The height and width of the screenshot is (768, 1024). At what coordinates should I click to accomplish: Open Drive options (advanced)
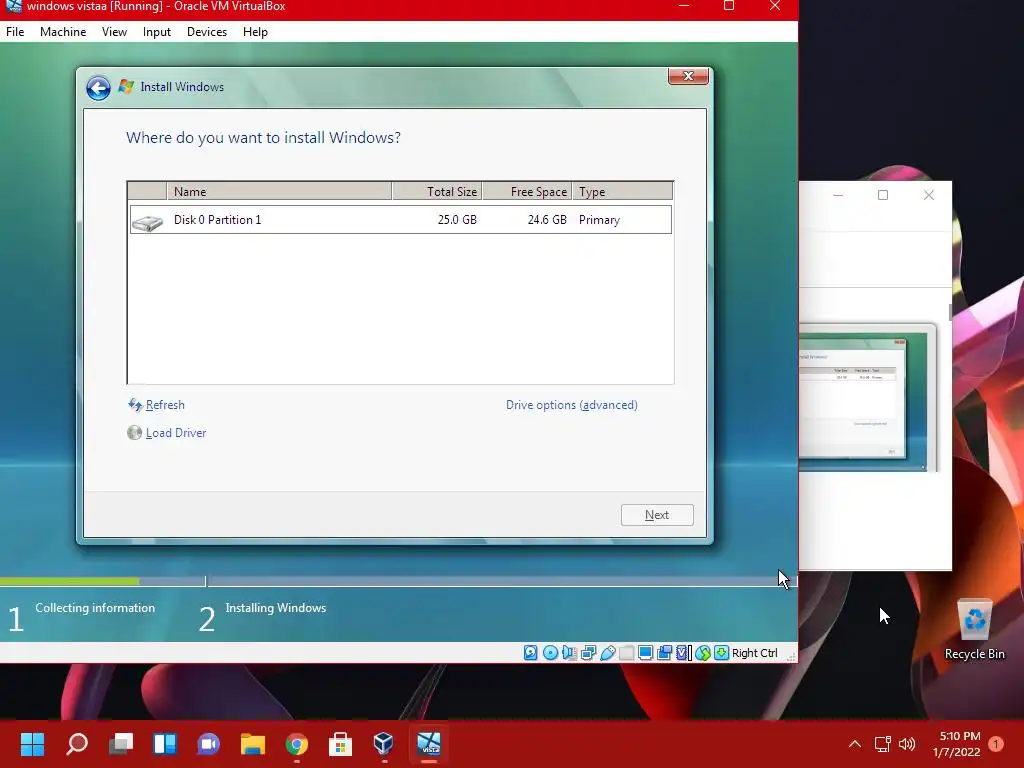point(571,405)
